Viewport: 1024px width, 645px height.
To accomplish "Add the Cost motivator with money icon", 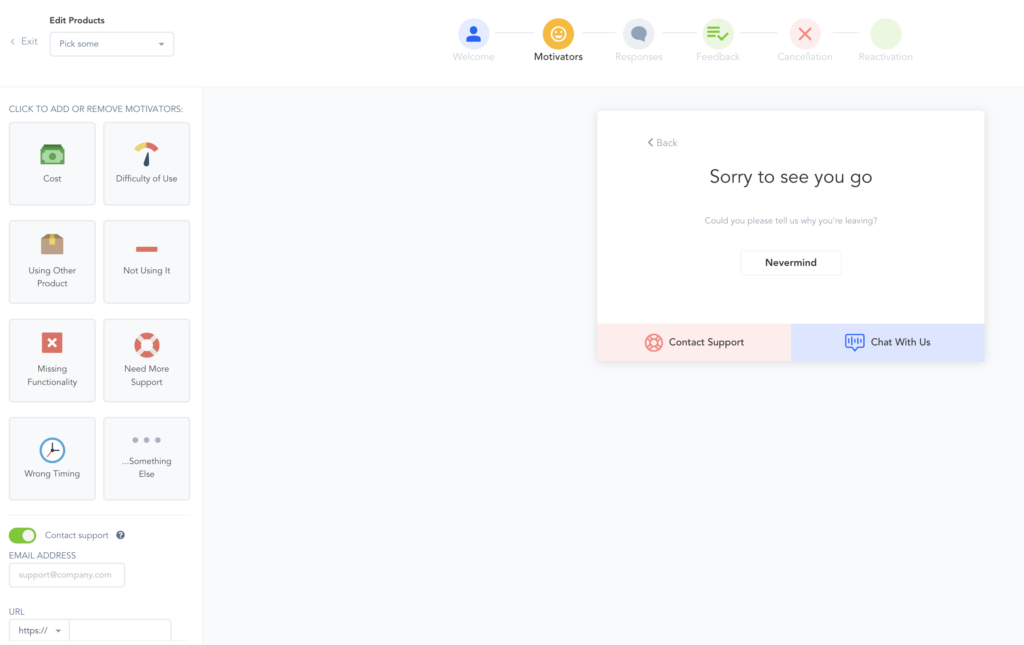I will (x=52, y=164).
